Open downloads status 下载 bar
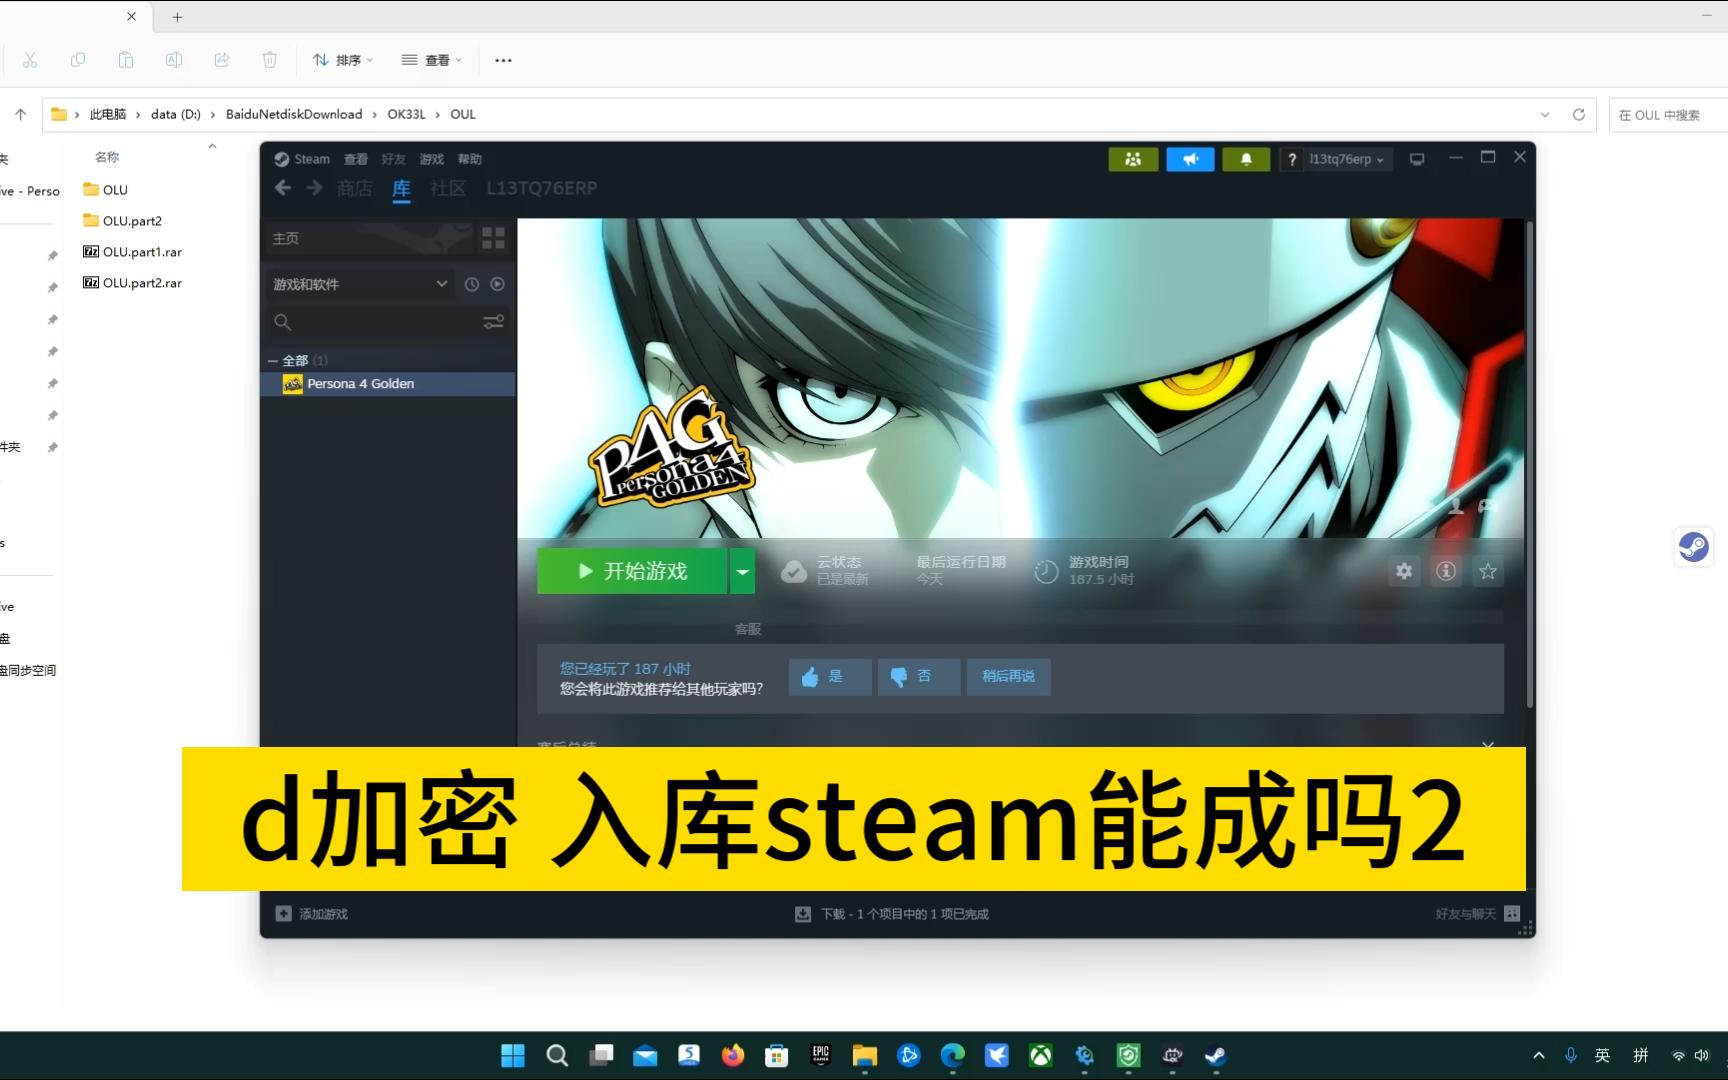Screen dimensions: 1728x1080 coord(892,914)
